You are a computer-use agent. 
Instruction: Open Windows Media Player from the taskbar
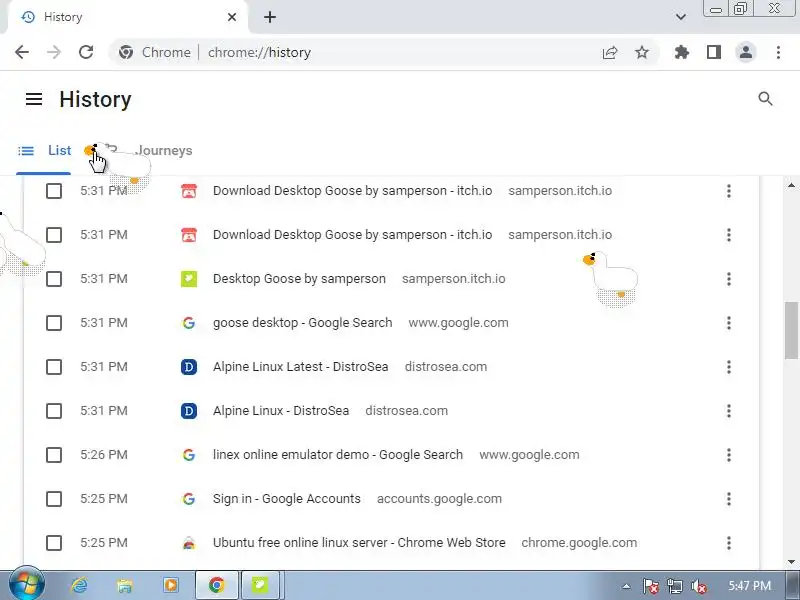(x=170, y=585)
